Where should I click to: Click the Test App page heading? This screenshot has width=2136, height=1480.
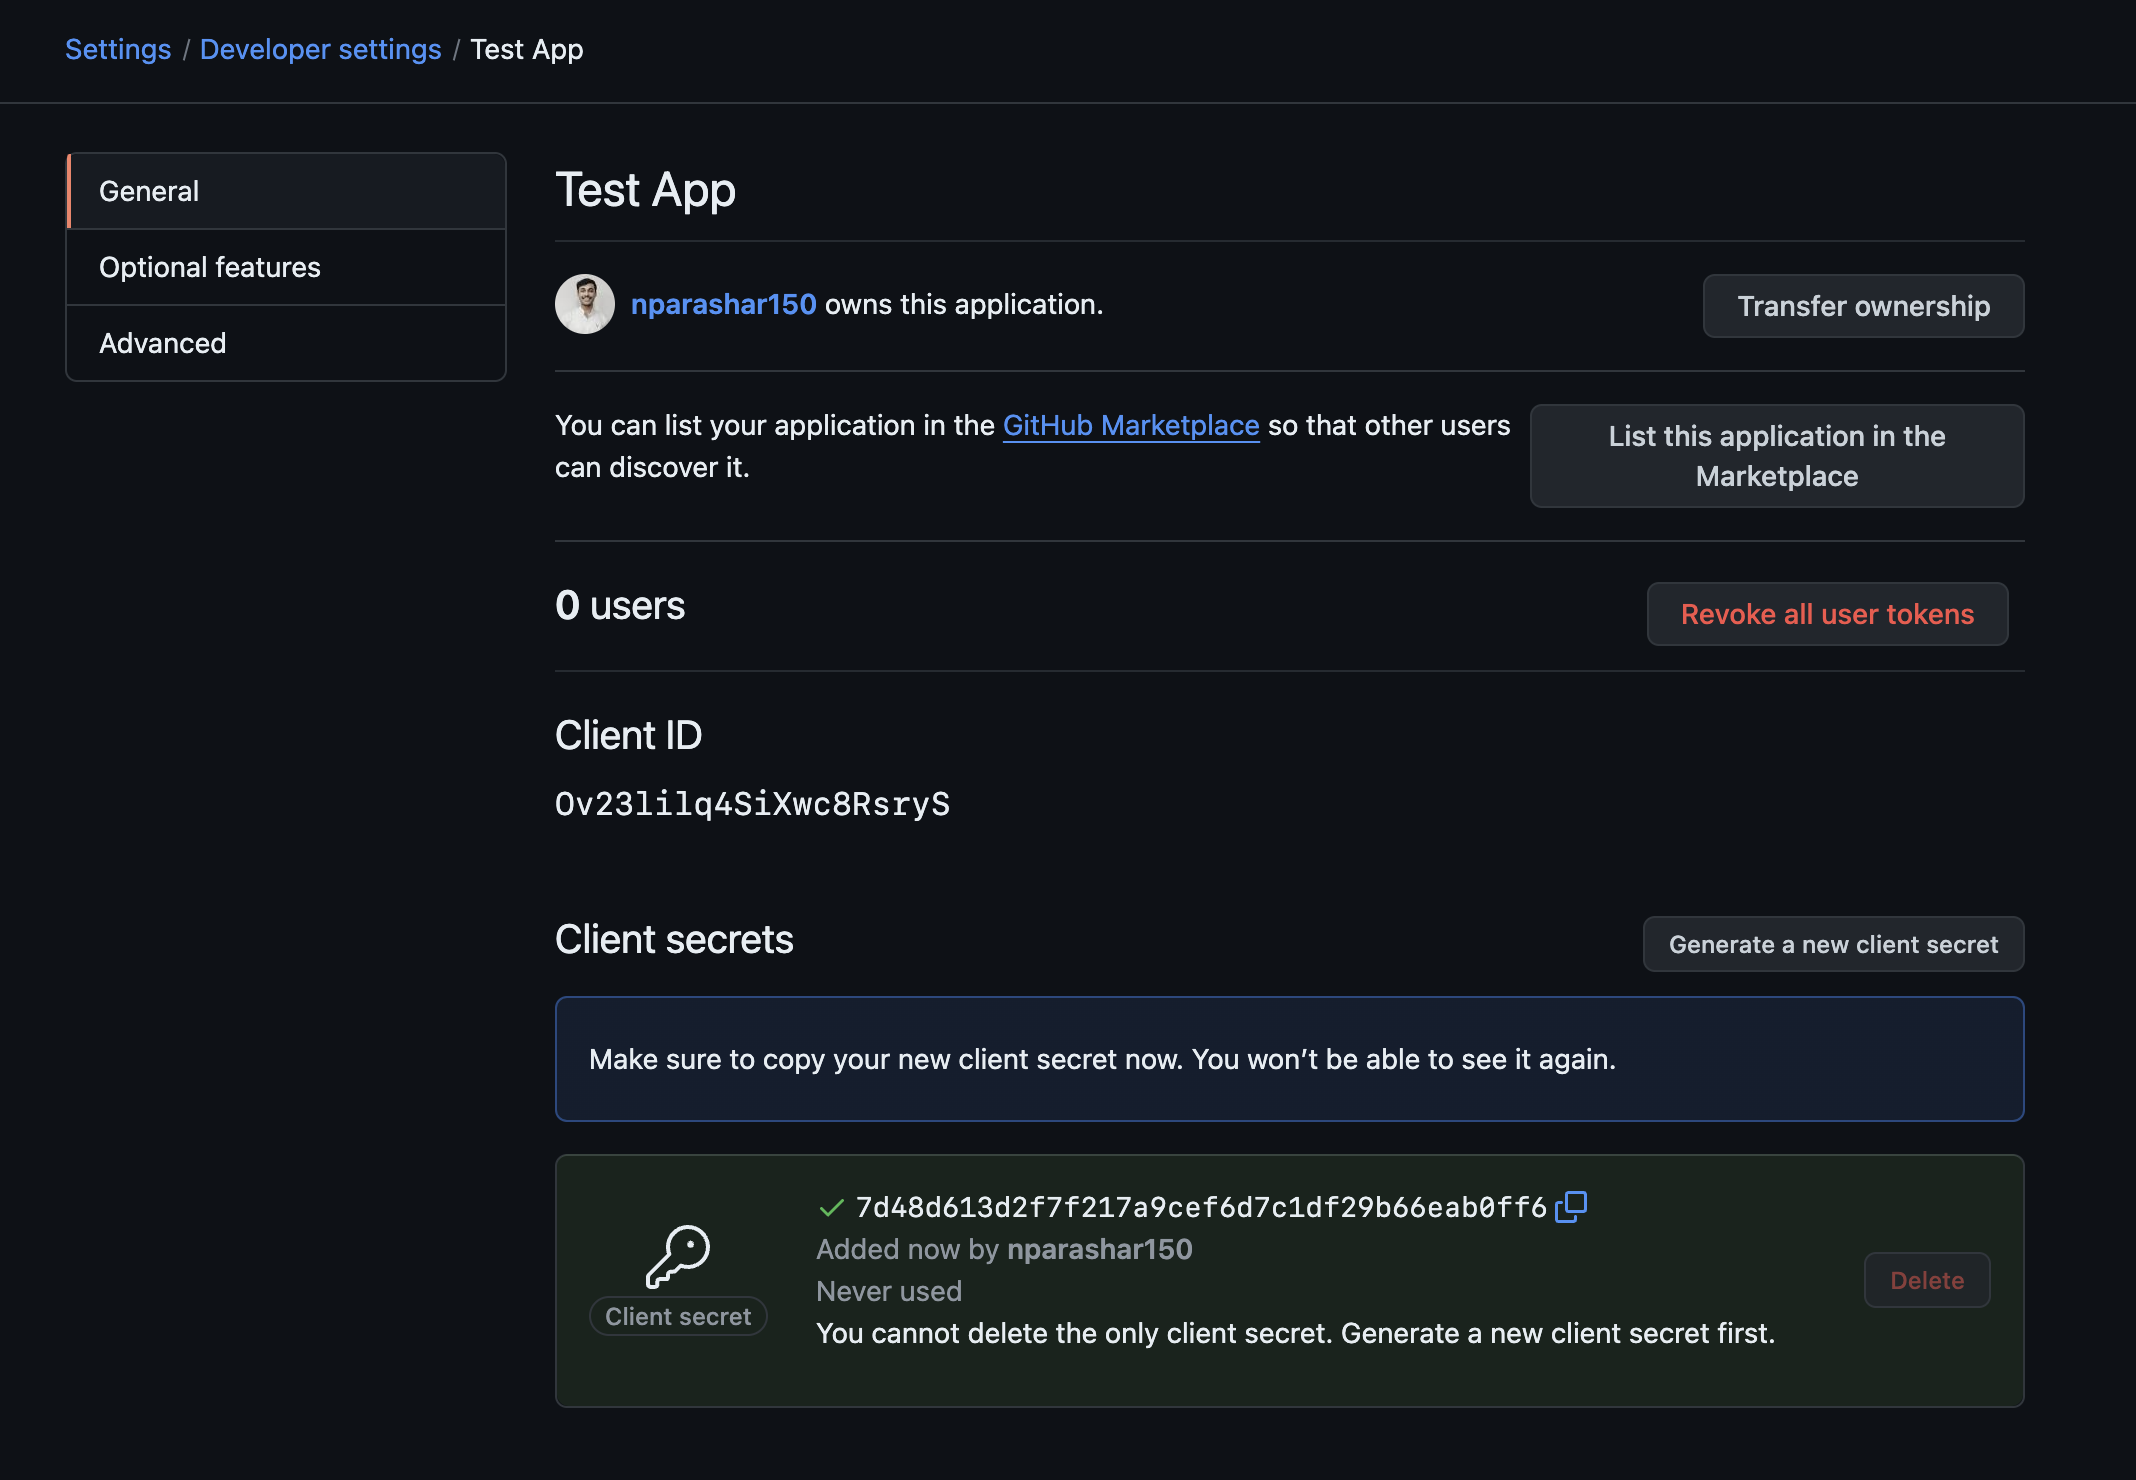(x=646, y=190)
